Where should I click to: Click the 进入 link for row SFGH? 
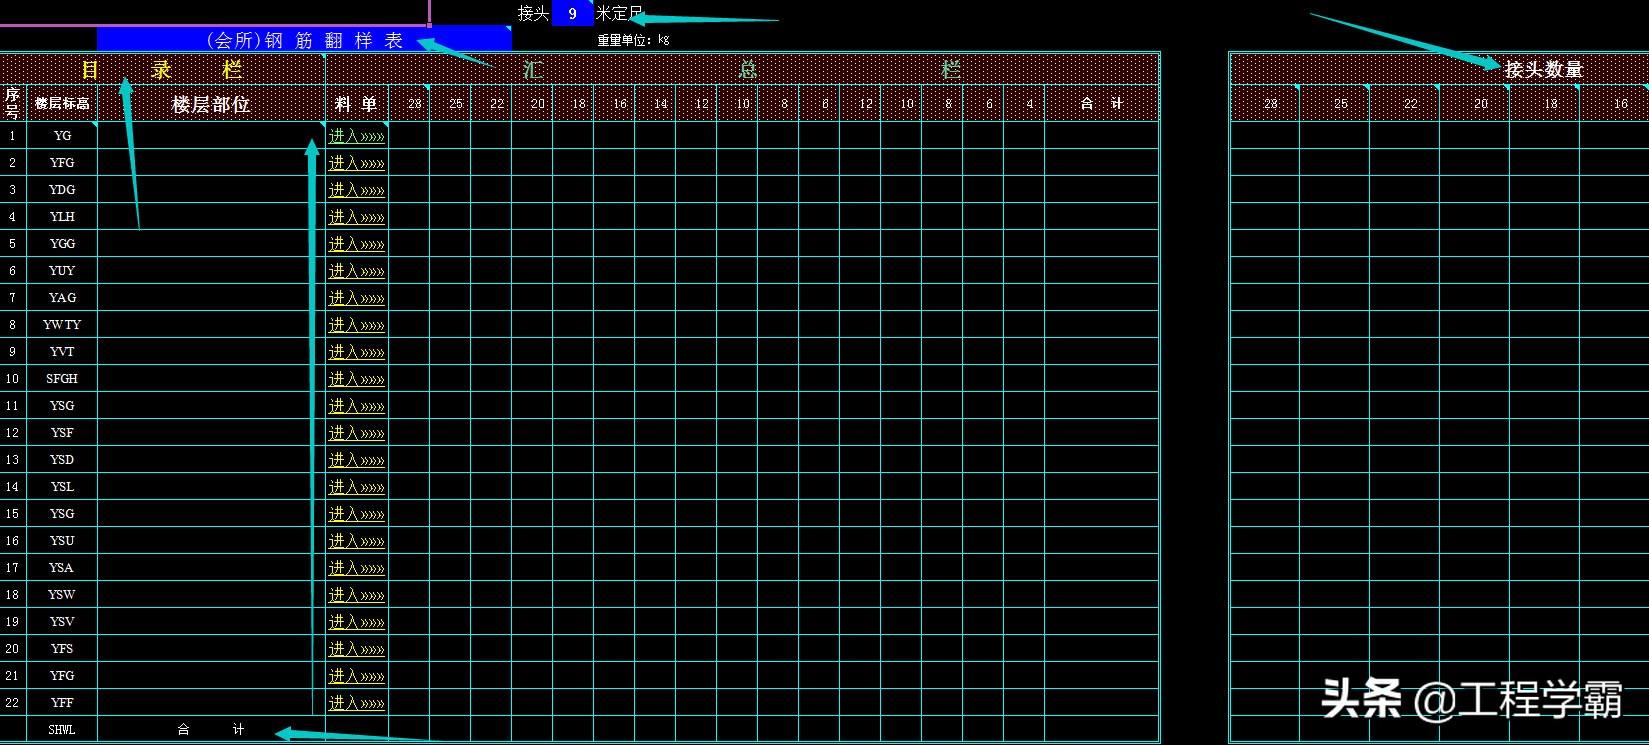tap(356, 379)
